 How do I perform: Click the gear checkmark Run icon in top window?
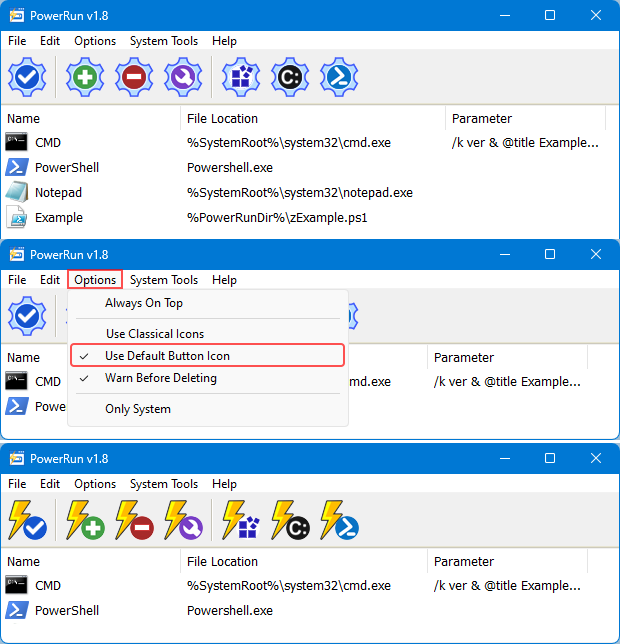coord(28,77)
